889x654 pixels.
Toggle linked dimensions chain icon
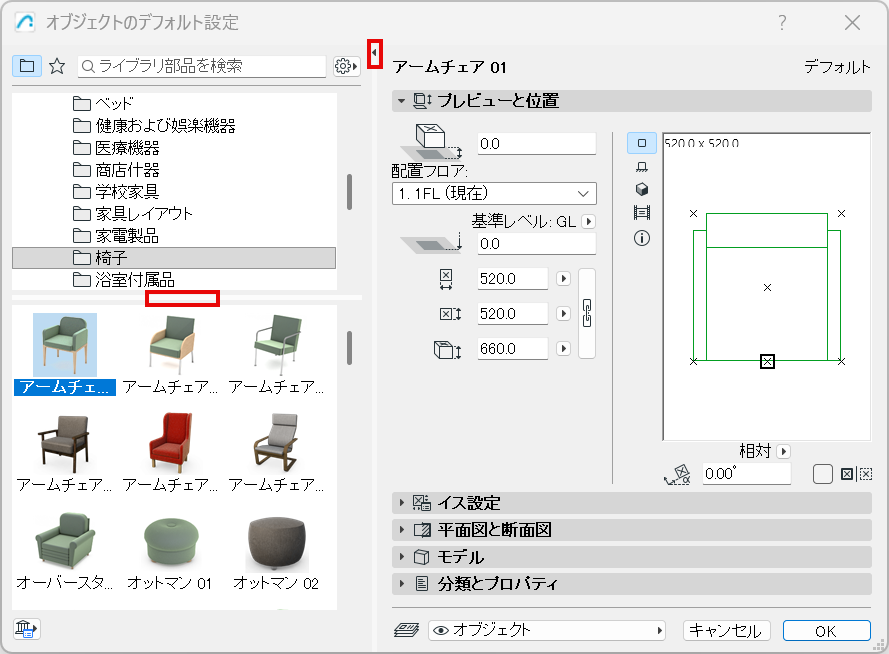tap(587, 313)
